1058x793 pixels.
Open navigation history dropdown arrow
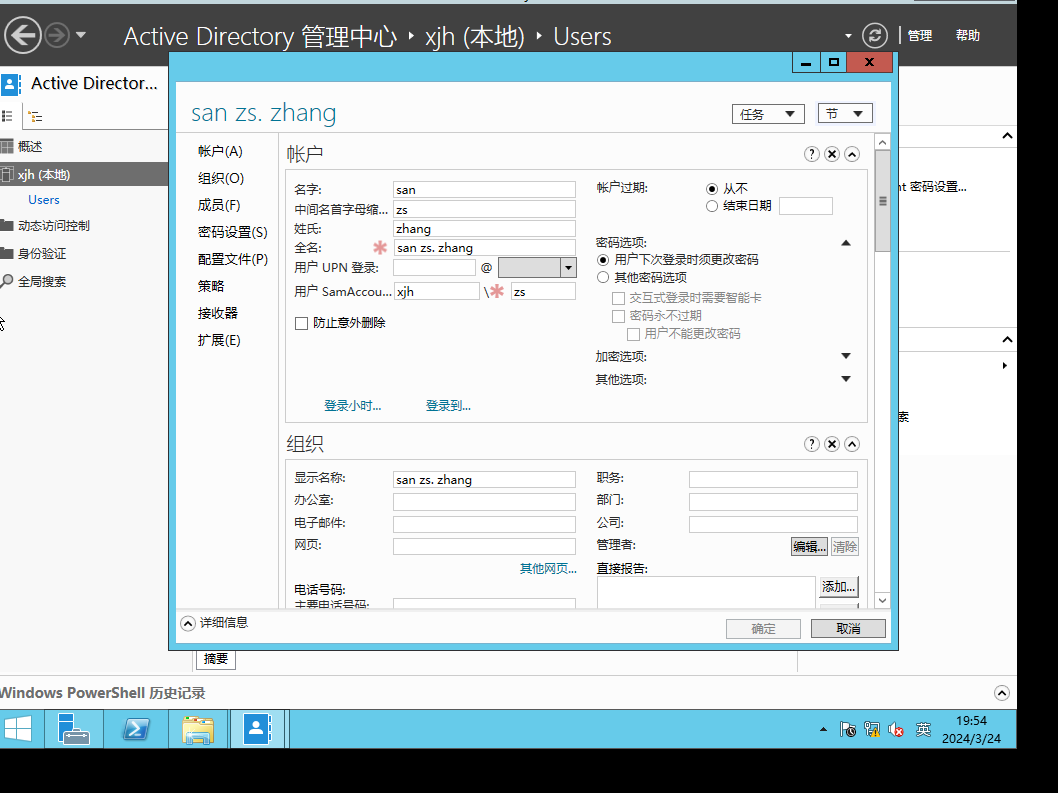click(81, 34)
